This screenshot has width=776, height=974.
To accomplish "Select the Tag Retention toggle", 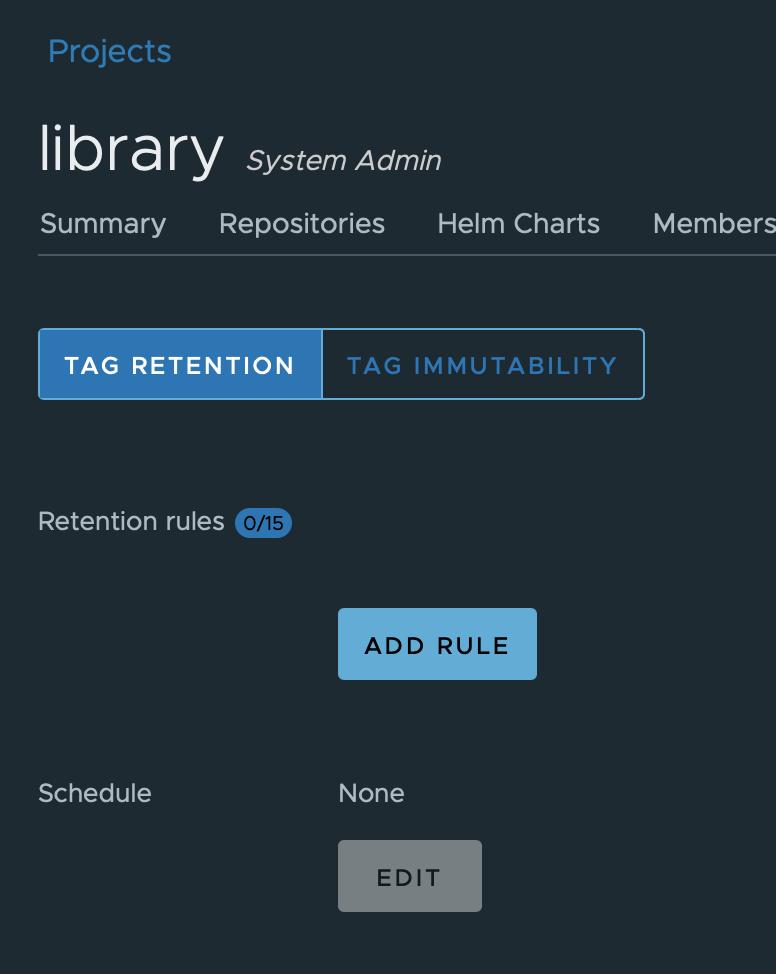I will [x=180, y=364].
